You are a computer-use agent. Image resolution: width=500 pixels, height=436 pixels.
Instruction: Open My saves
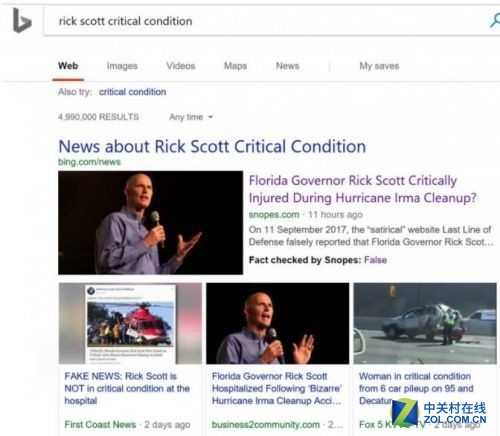coord(379,66)
